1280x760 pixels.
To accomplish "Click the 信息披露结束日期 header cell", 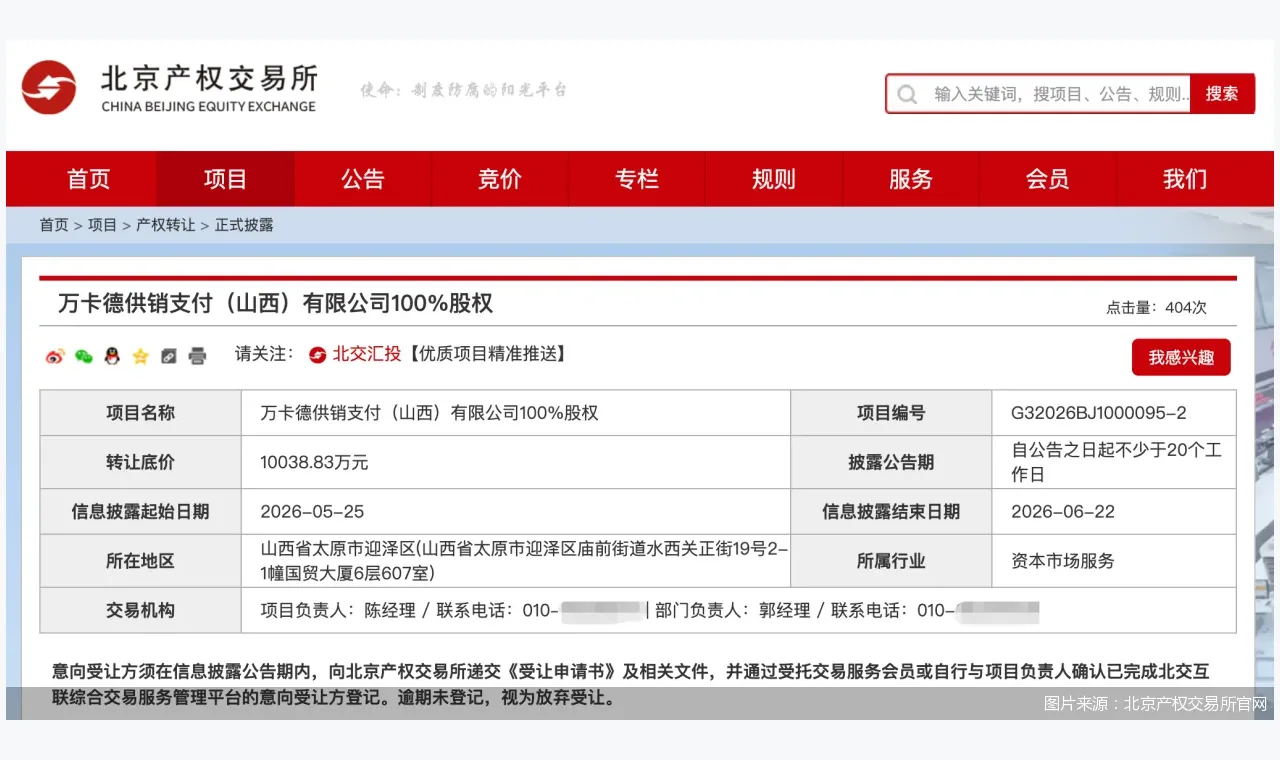I will click(891, 511).
